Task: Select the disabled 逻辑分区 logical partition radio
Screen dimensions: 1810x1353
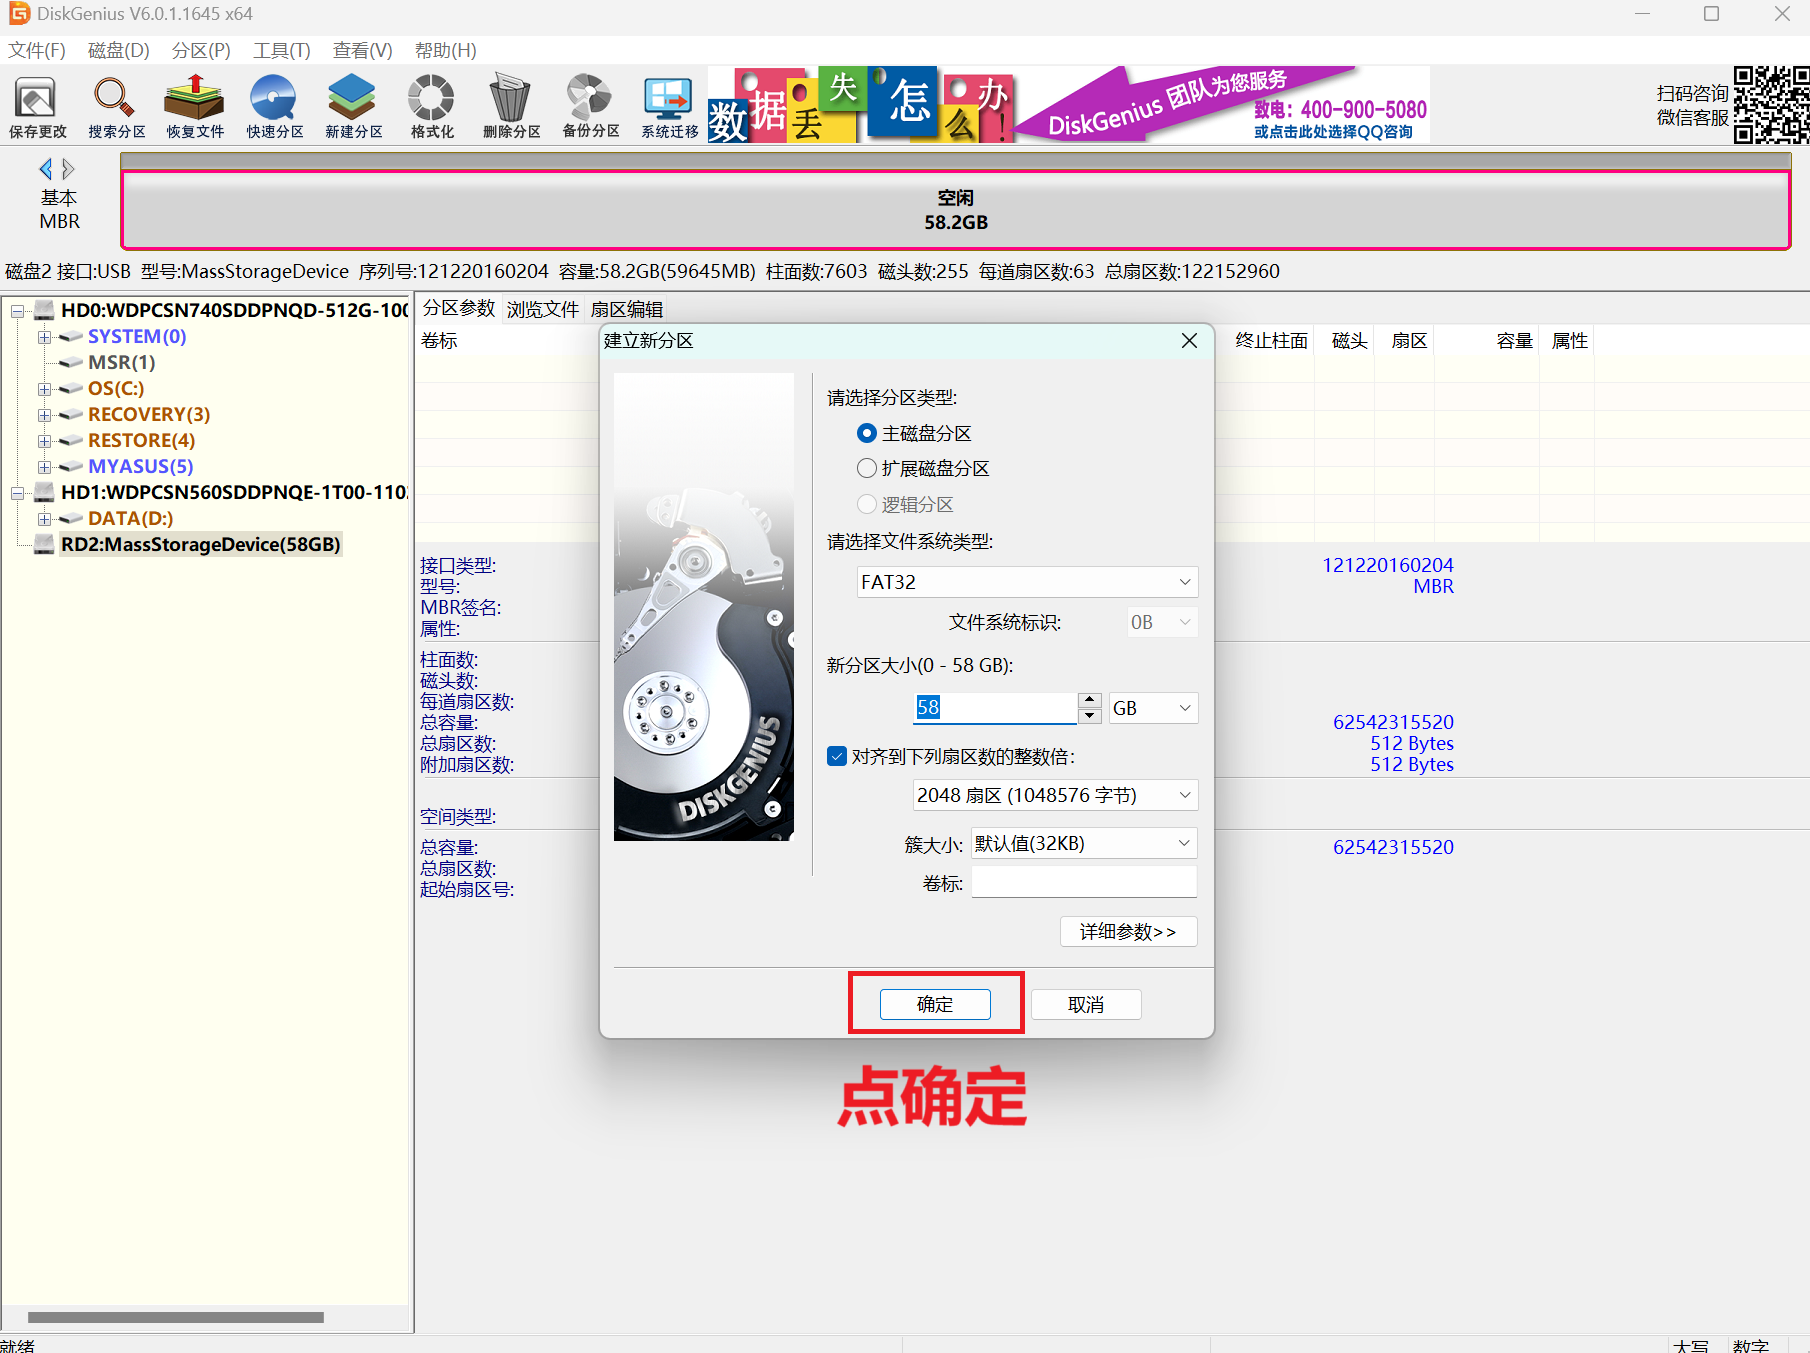Action: 867,504
